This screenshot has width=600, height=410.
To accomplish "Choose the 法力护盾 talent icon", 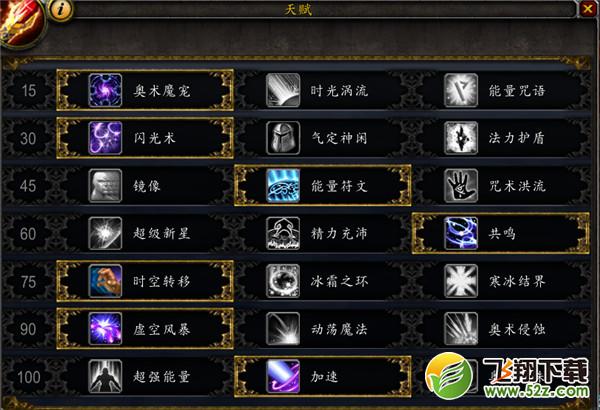I will point(461,138).
